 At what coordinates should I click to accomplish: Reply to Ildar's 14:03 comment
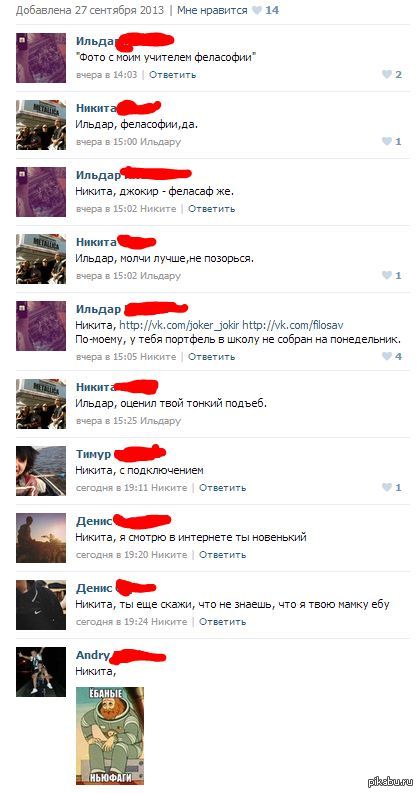coord(172,75)
